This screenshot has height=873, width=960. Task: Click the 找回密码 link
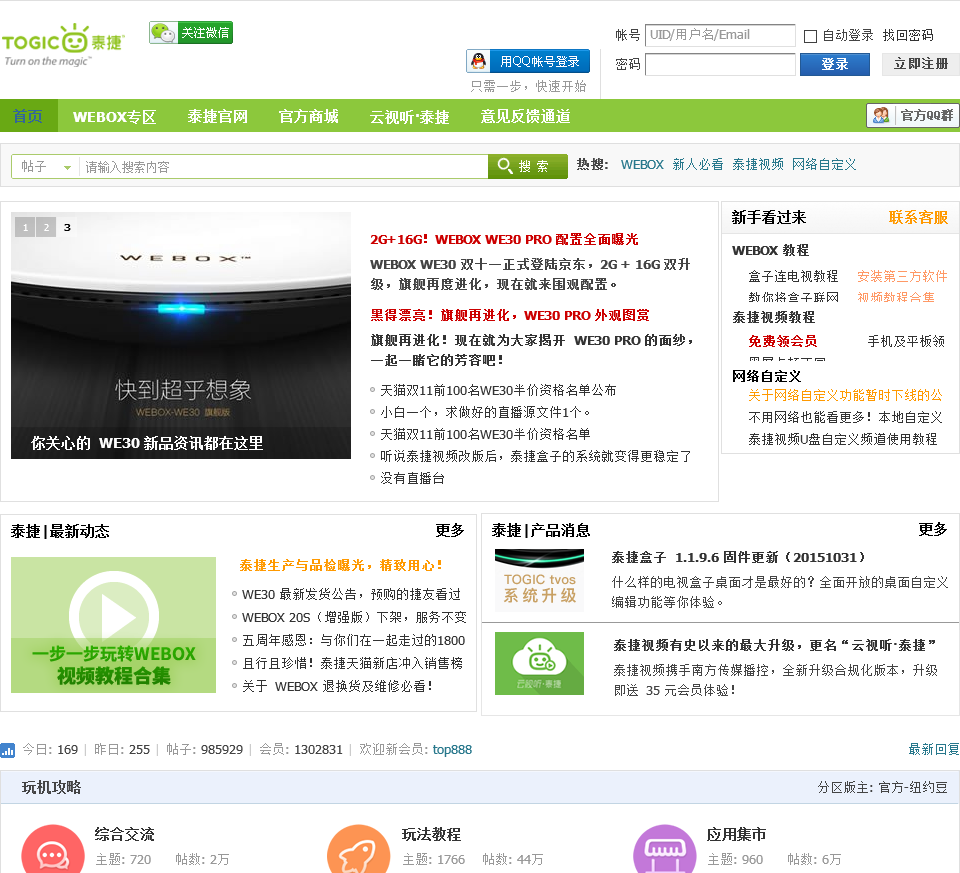[908, 35]
